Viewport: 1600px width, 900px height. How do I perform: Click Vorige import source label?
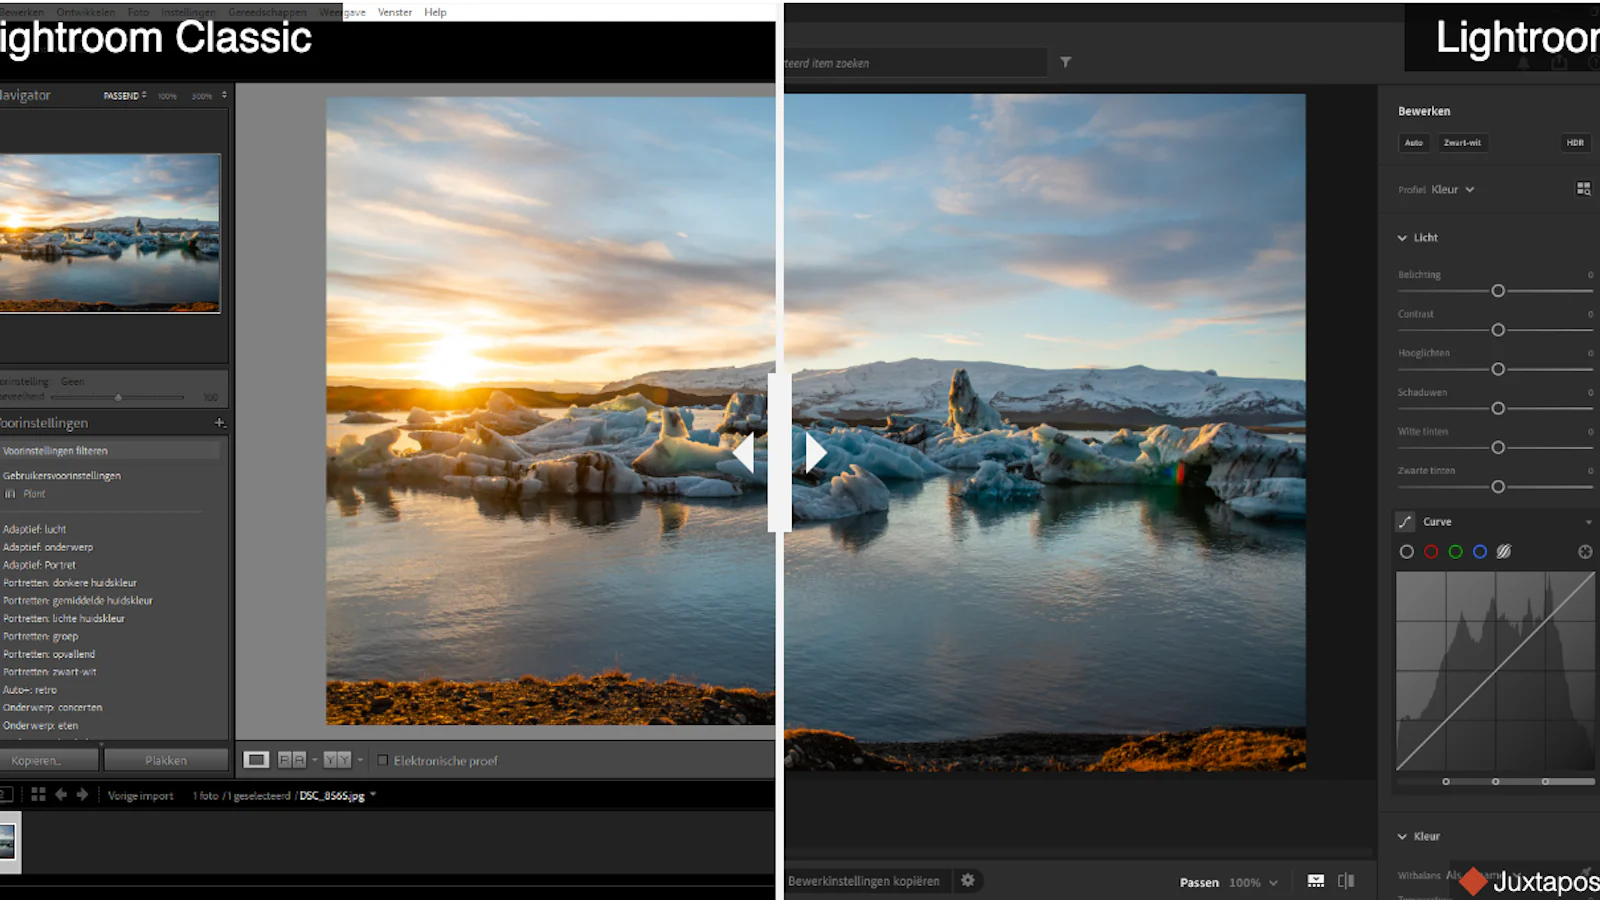[140, 796]
